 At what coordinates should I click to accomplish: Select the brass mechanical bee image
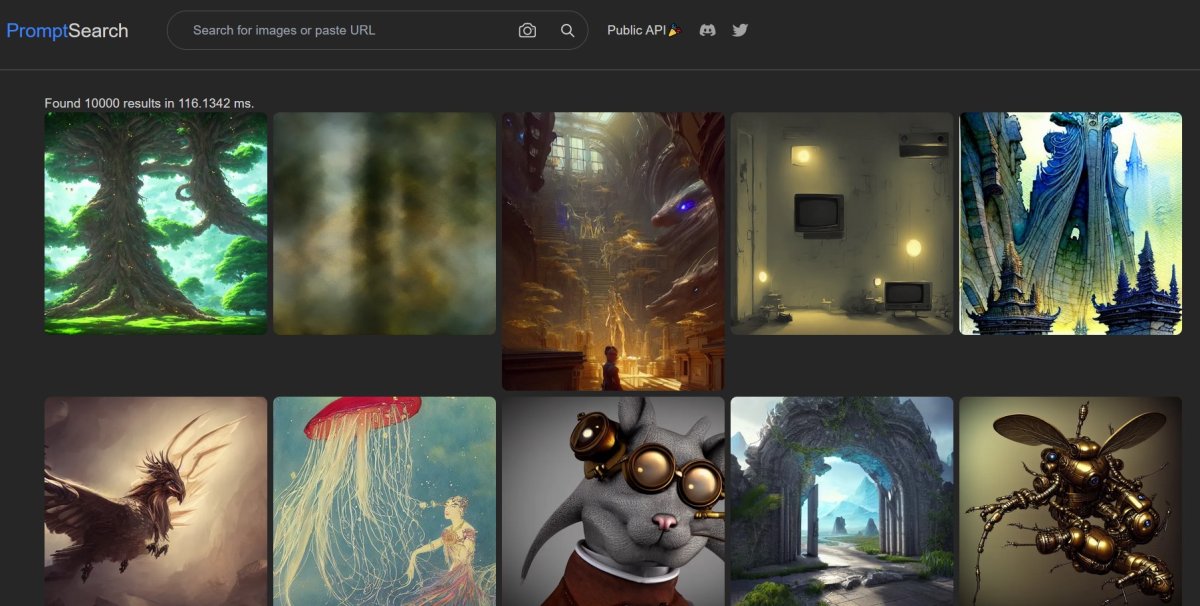[x=1070, y=500]
